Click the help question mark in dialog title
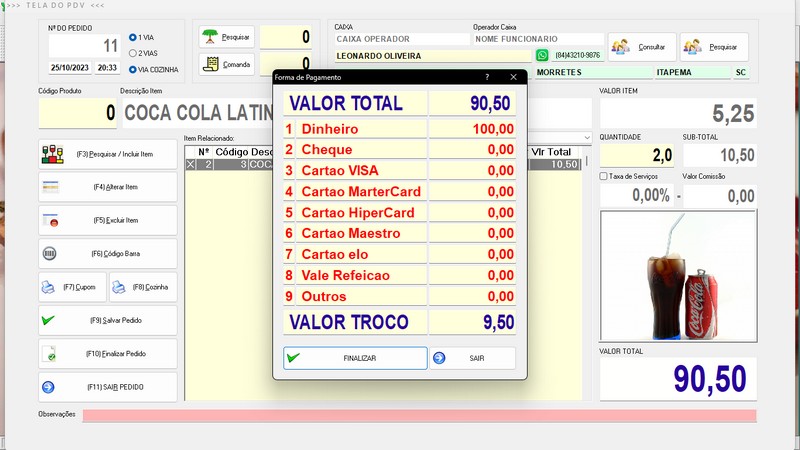Image resolution: width=800 pixels, height=450 pixels. click(487, 77)
